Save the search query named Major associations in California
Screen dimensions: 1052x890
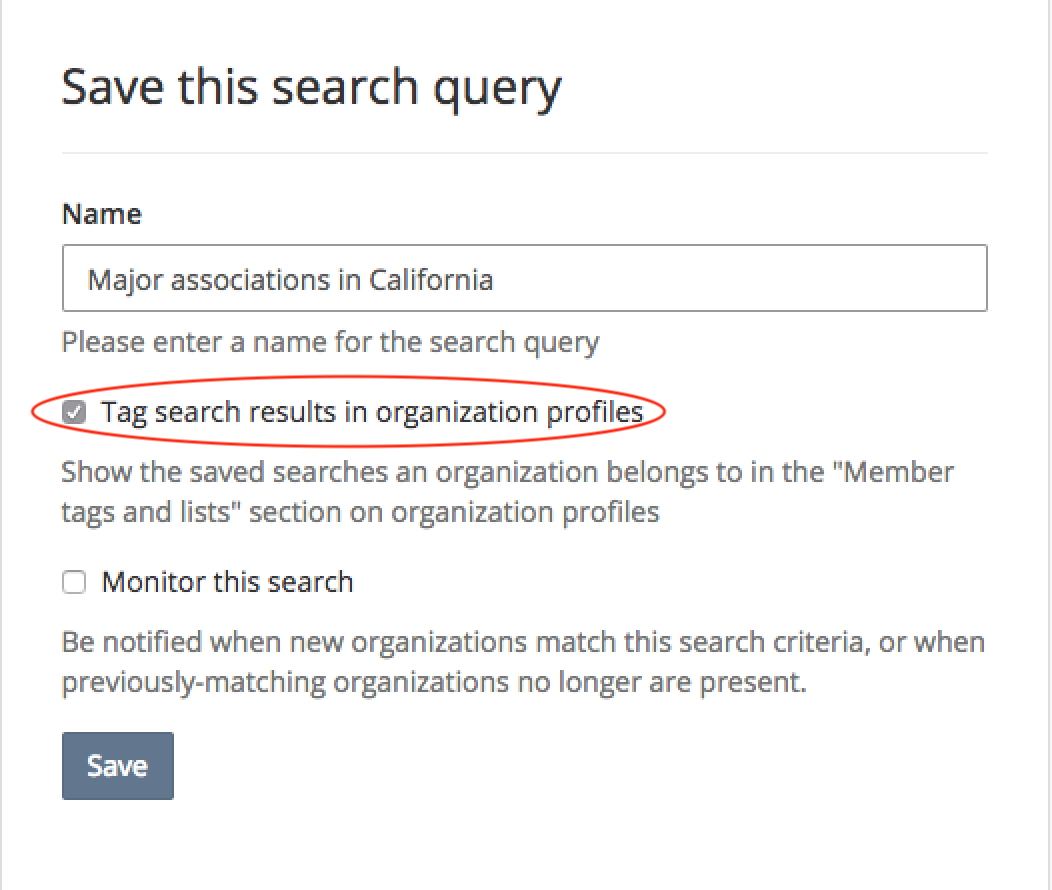click(x=117, y=765)
